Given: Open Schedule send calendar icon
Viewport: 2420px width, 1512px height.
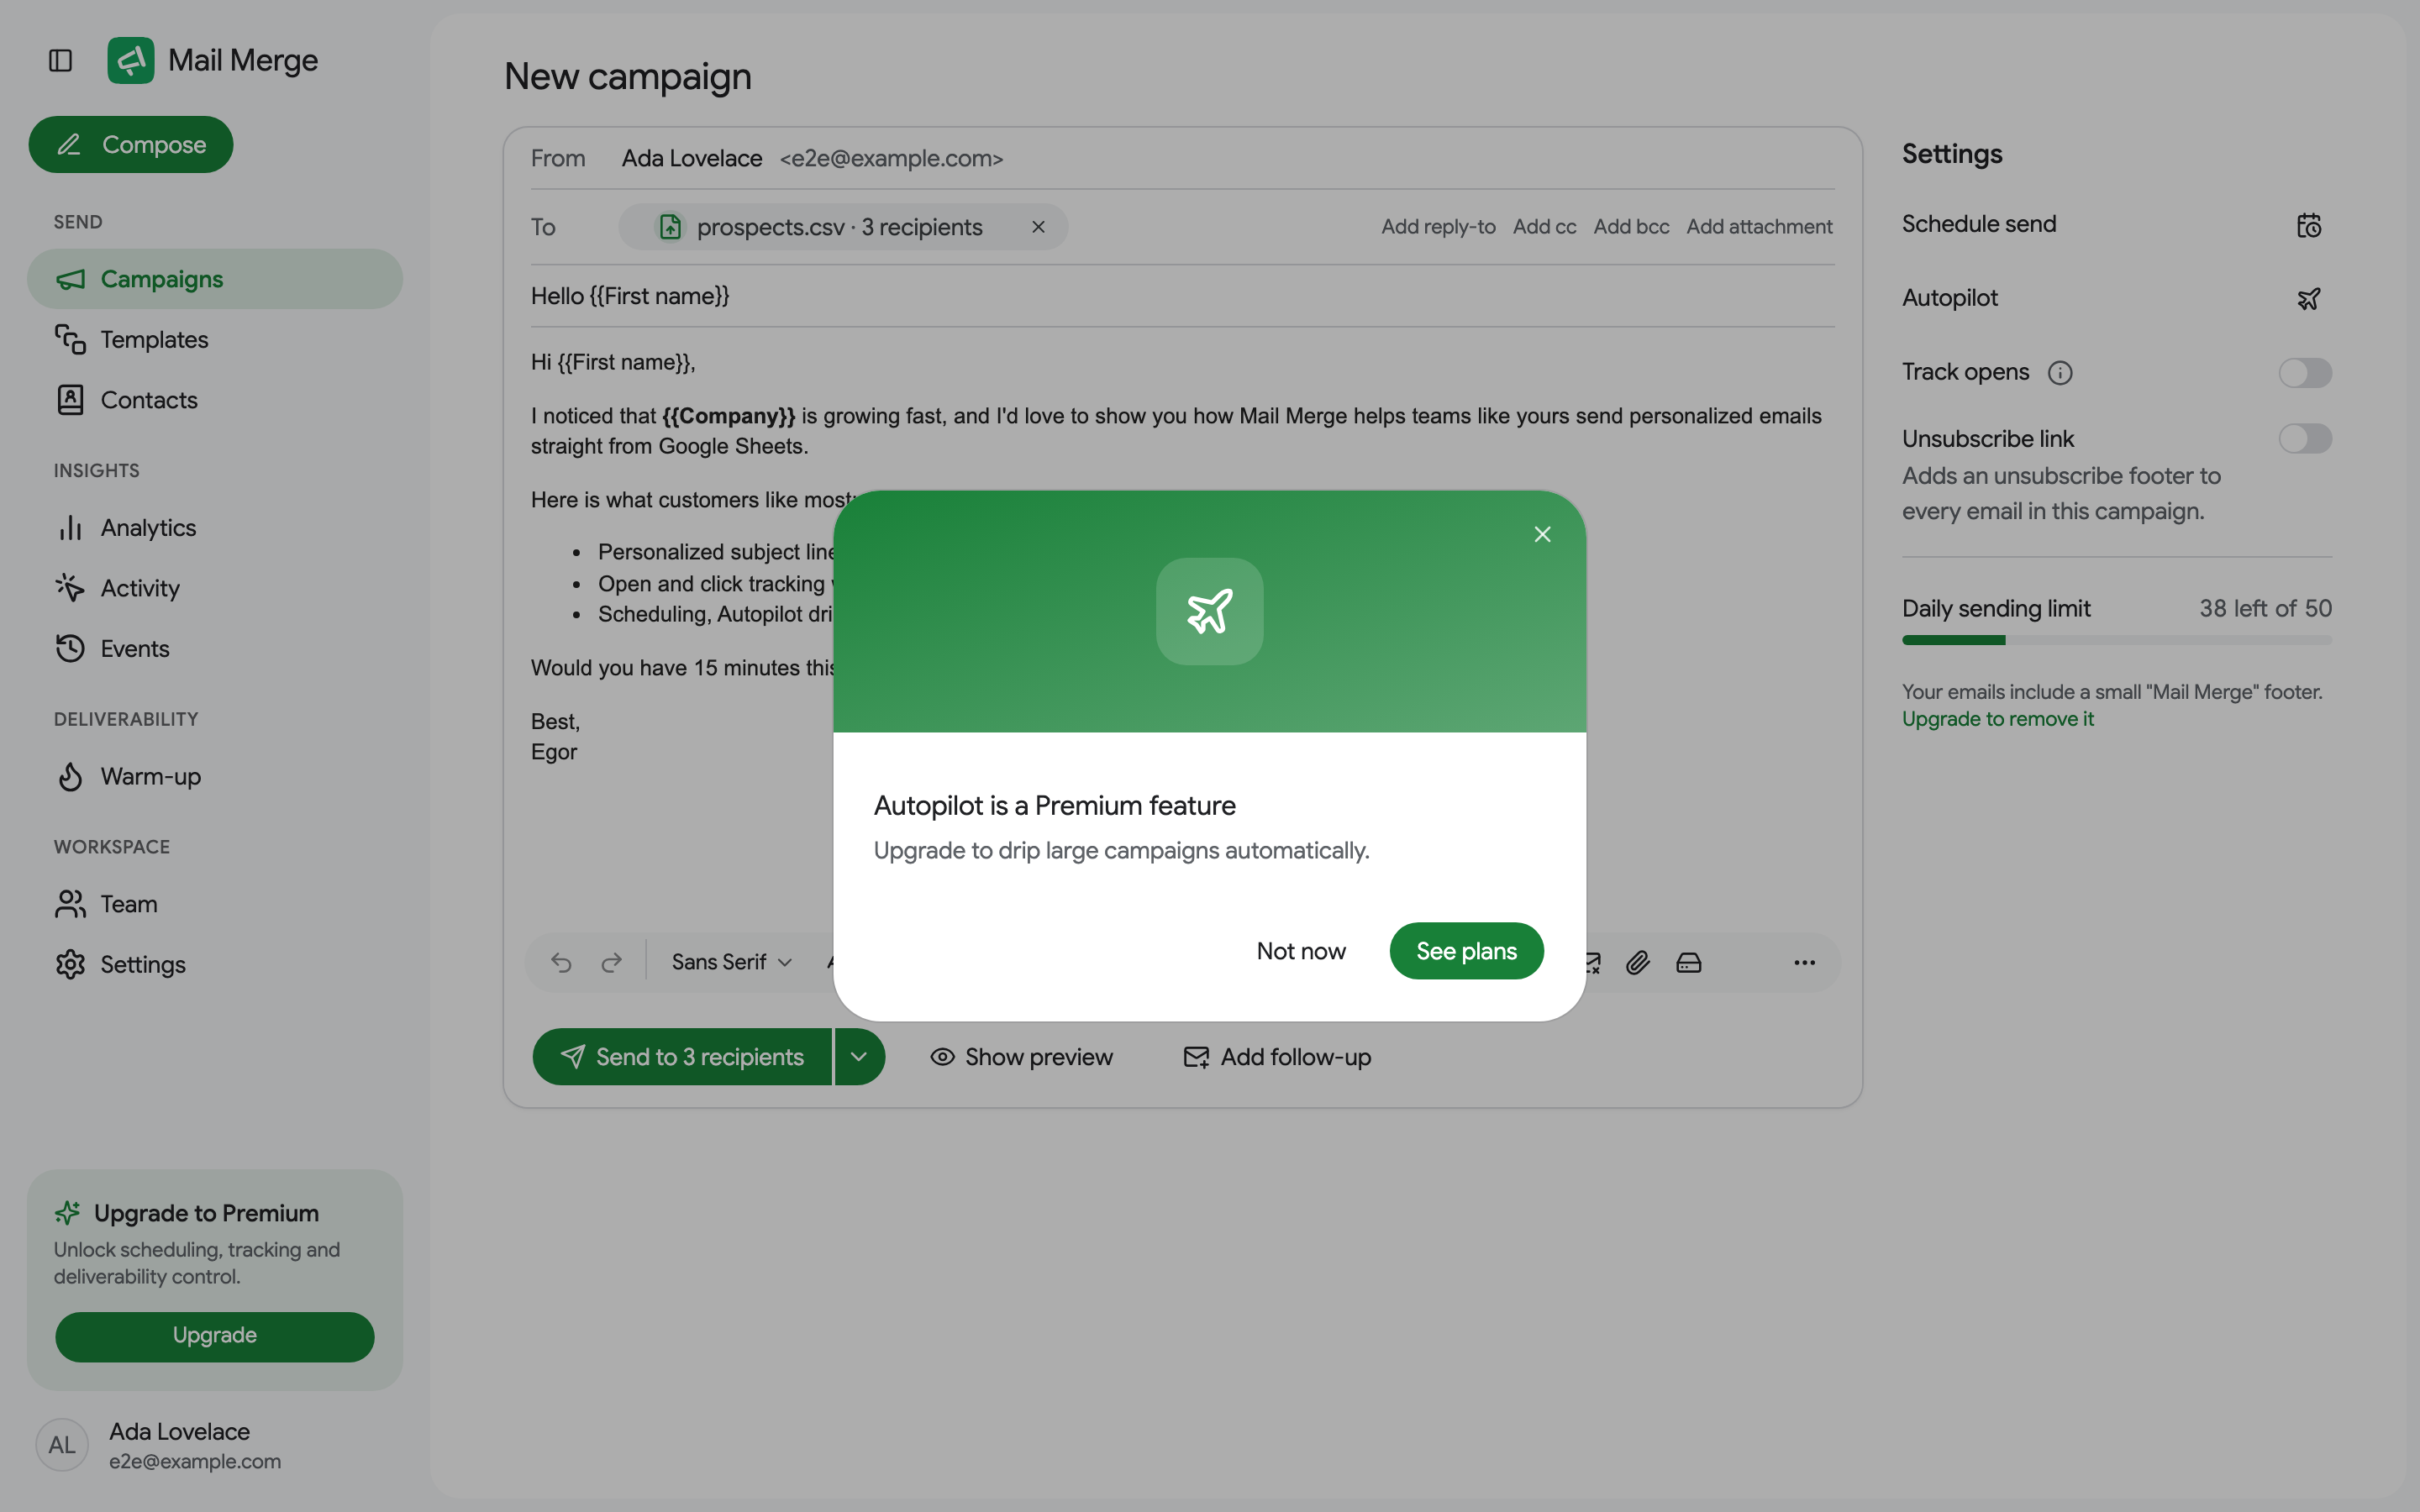Looking at the screenshot, I should (x=2308, y=225).
